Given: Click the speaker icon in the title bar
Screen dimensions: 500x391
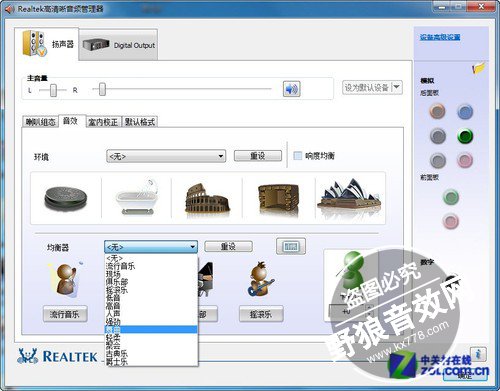Looking at the screenshot, I should pyautogui.click(x=9, y=9).
